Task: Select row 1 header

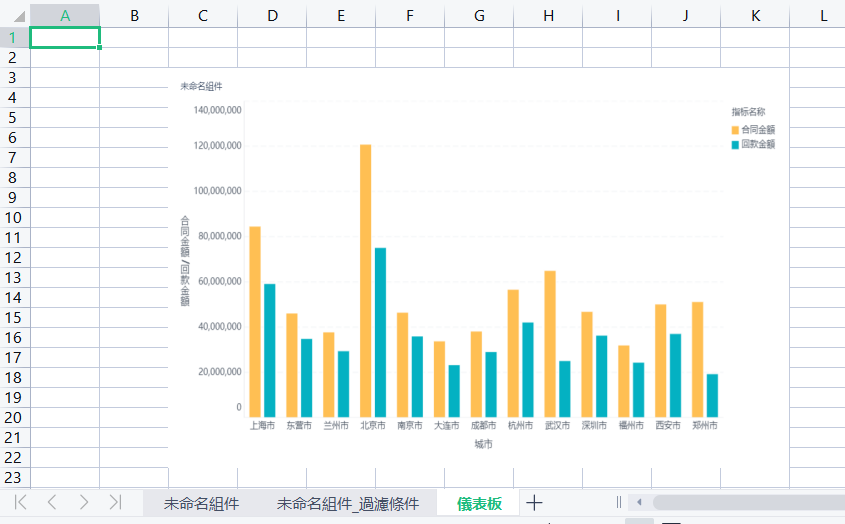Action: [x=13, y=38]
